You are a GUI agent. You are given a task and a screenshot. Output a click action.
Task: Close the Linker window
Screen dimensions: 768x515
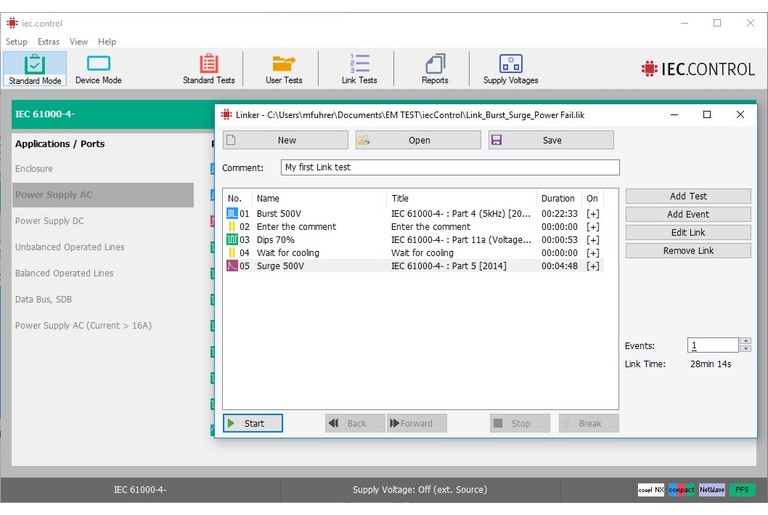740,115
